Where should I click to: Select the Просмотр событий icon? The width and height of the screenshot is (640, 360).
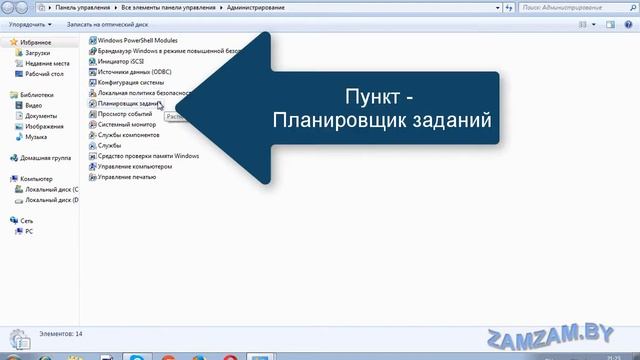[x=93, y=114]
